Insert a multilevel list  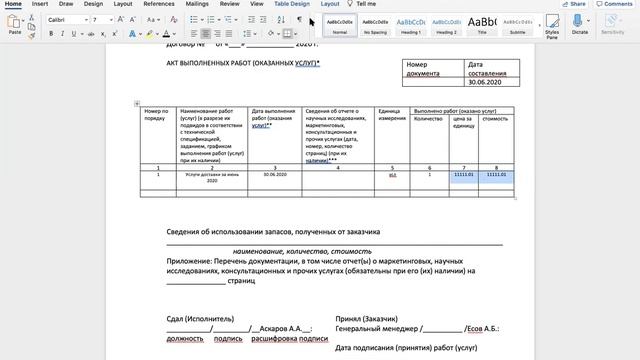click(x=228, y=20)
